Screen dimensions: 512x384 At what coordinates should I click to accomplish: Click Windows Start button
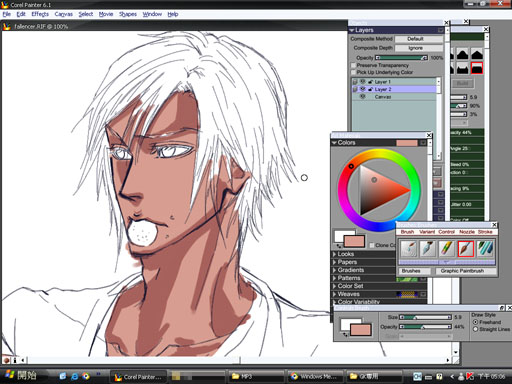(x=21, y=376)
